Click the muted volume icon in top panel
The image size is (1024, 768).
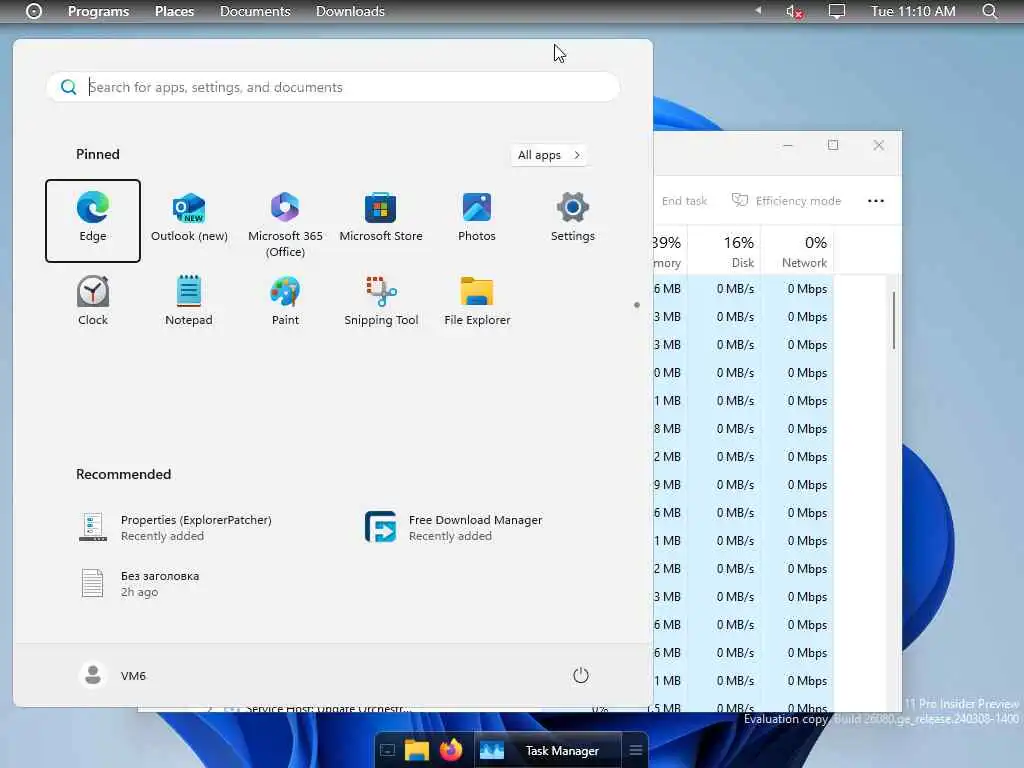coord(793,11)
